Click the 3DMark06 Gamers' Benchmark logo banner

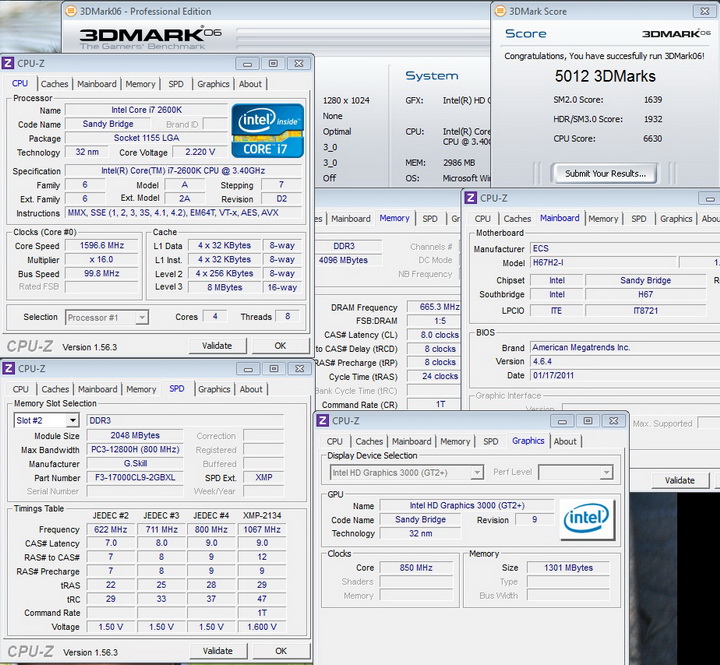150,38
